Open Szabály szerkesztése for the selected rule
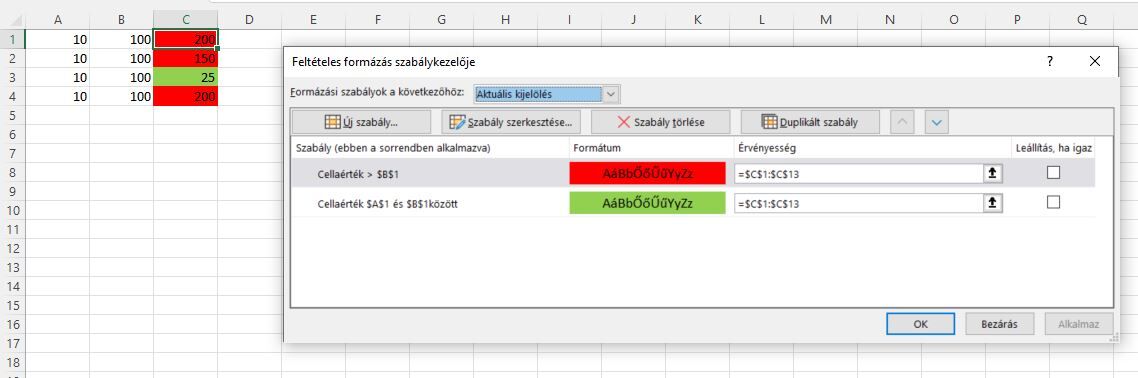The image size is (1138, 378). pyautogui.click(x=511, y=122)
